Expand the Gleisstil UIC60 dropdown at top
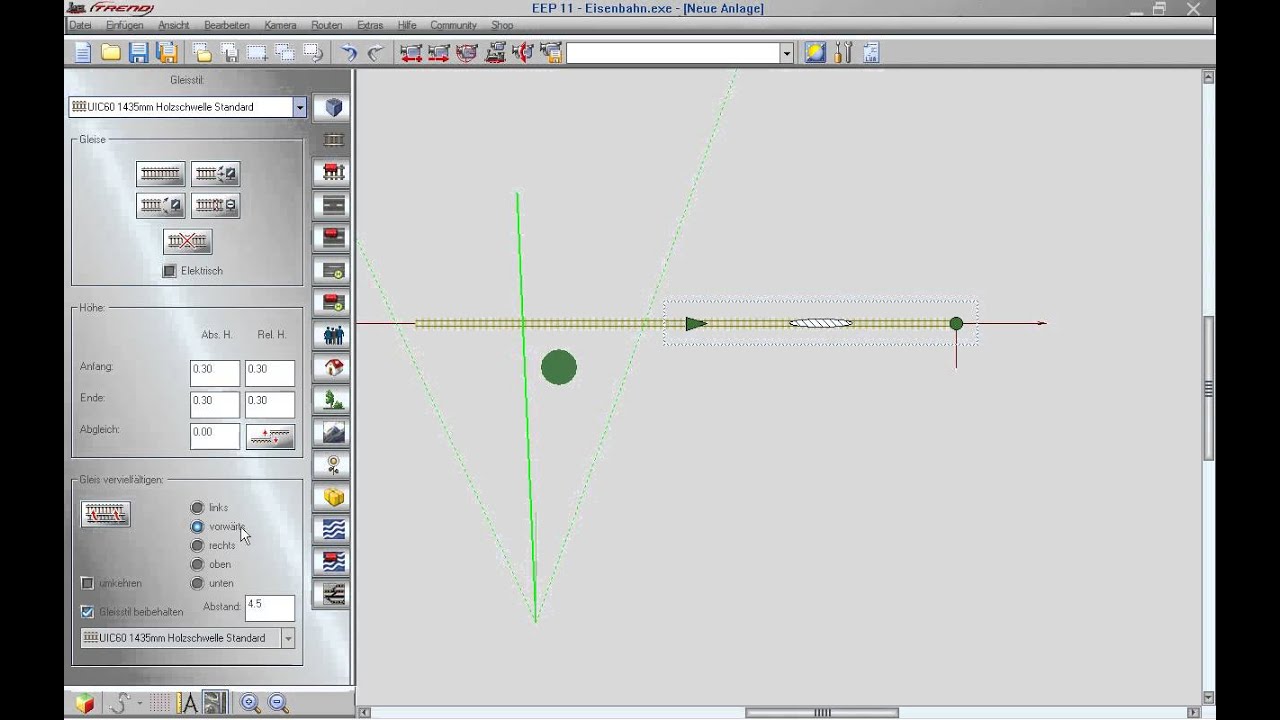Image resolution: width=1280 pixels, height=720 pixels. tap(299, 107)
